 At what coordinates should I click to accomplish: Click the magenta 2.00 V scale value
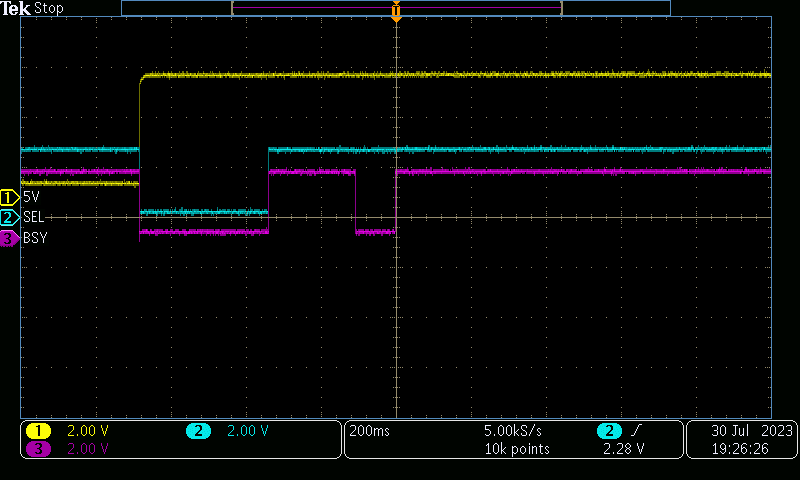click(88, 449)
